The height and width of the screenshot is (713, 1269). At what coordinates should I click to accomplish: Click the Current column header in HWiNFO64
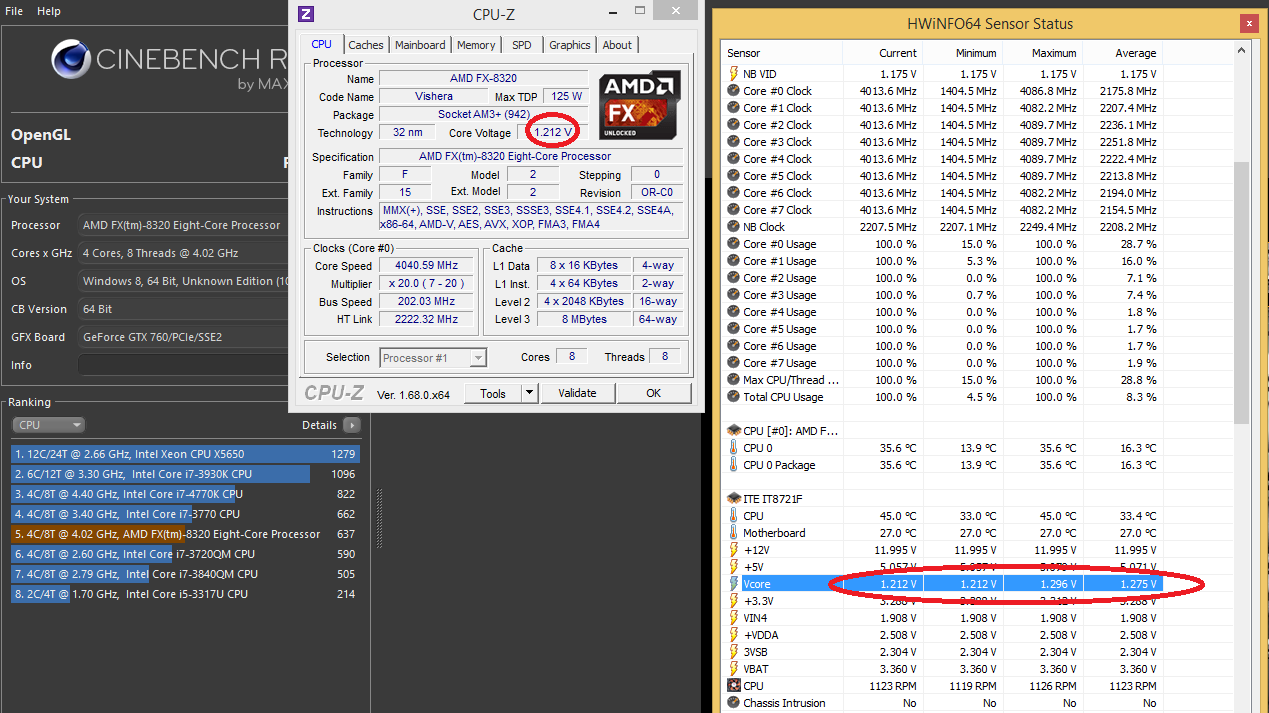click(x=882, y=53)
